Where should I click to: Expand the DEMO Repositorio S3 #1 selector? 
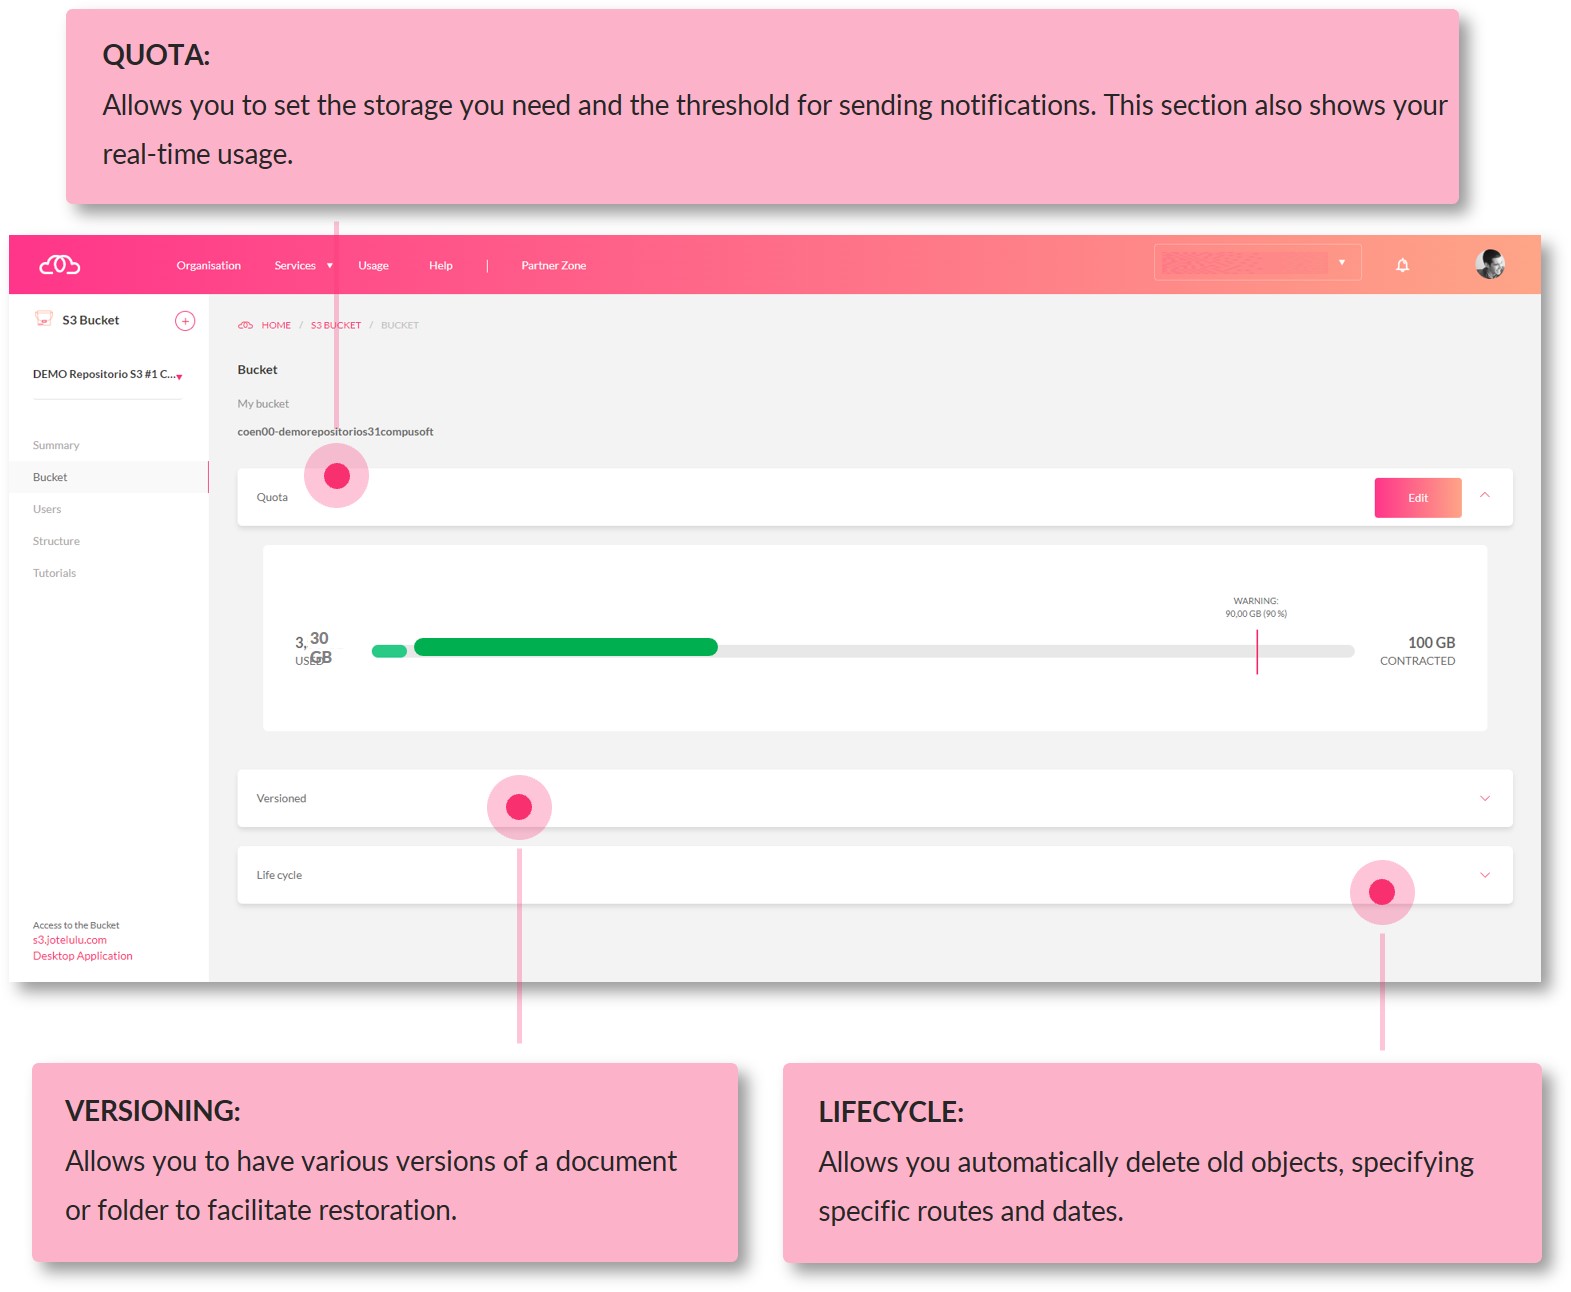108,375
